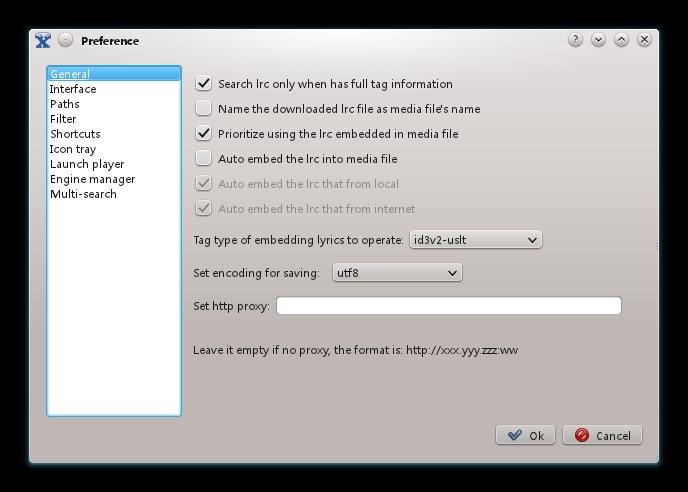Image resolution: width=688 pixels, height=492 pixels.
Task: Click the round pin button beside Preference title
Action: [x=65, y=40]
